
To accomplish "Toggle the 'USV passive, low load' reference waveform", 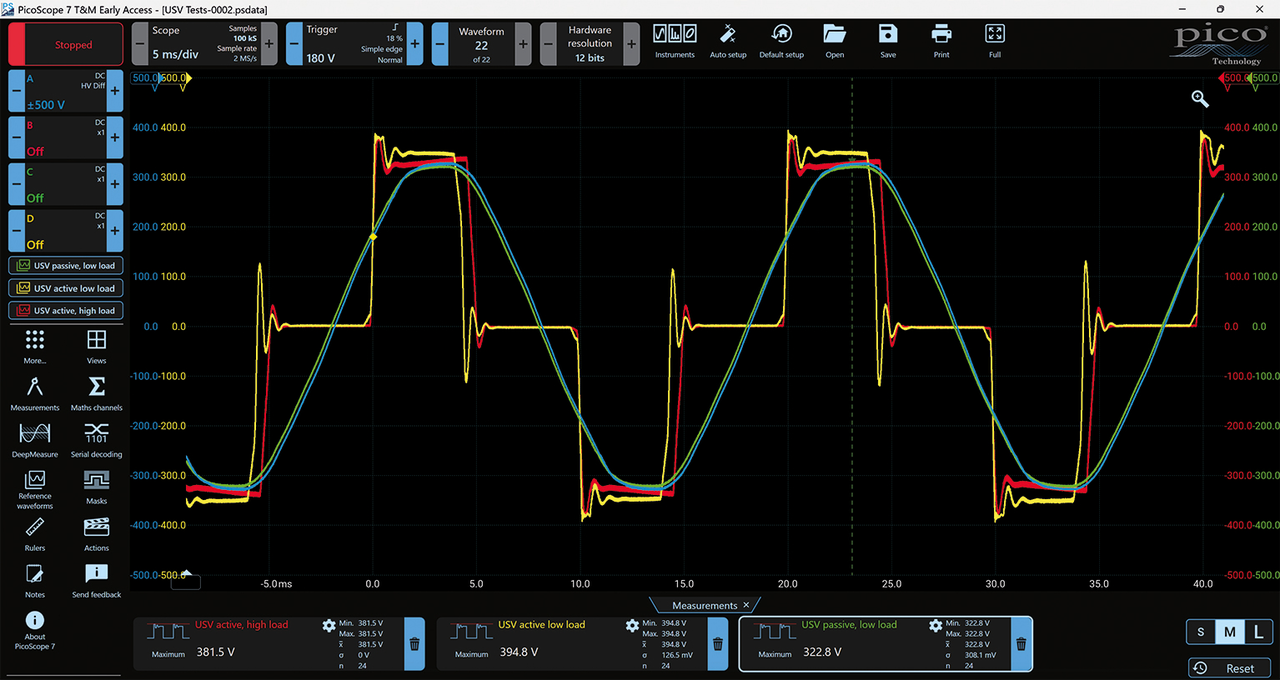I will 65,266.
